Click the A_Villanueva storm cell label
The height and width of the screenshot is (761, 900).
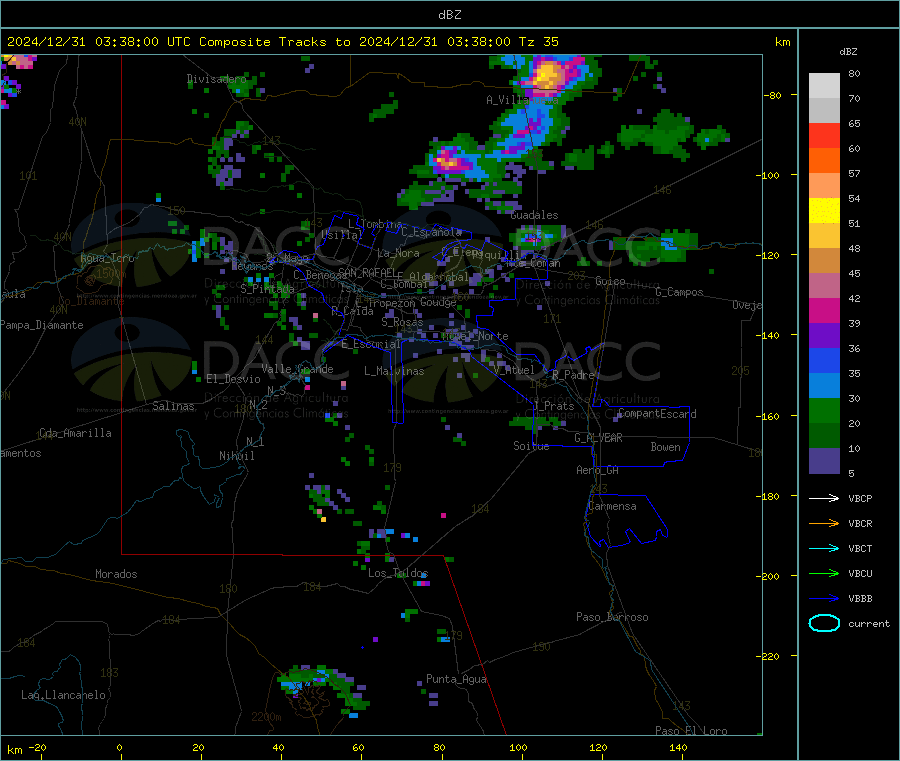(522, 100)
